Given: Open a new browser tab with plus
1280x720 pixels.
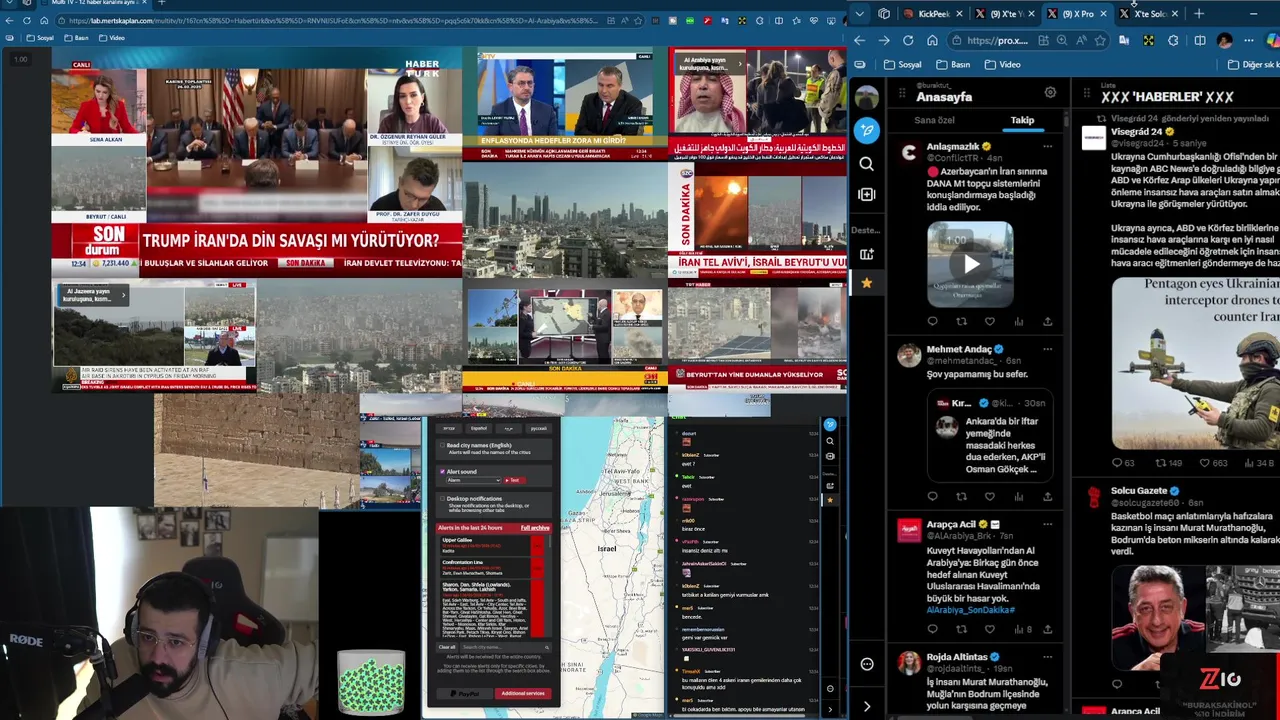Looking at the screenshot, I should click(x=1199, y=13).
